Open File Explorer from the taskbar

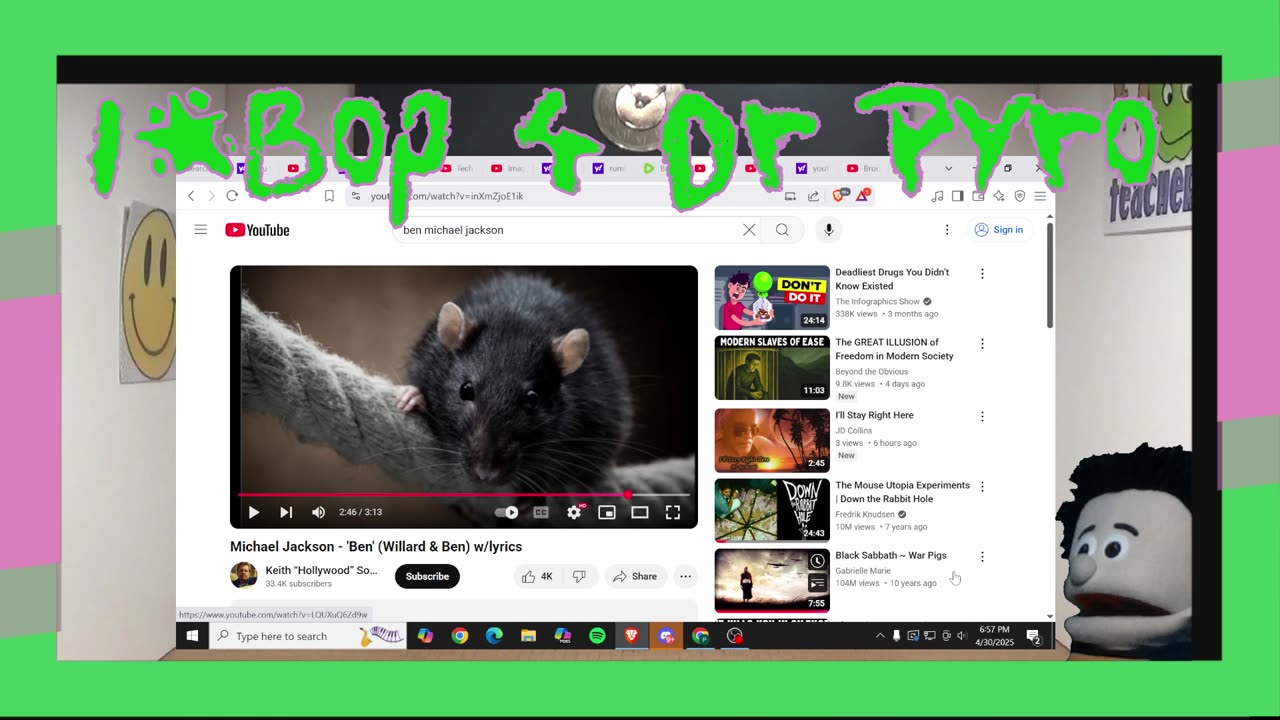[528, 636]
